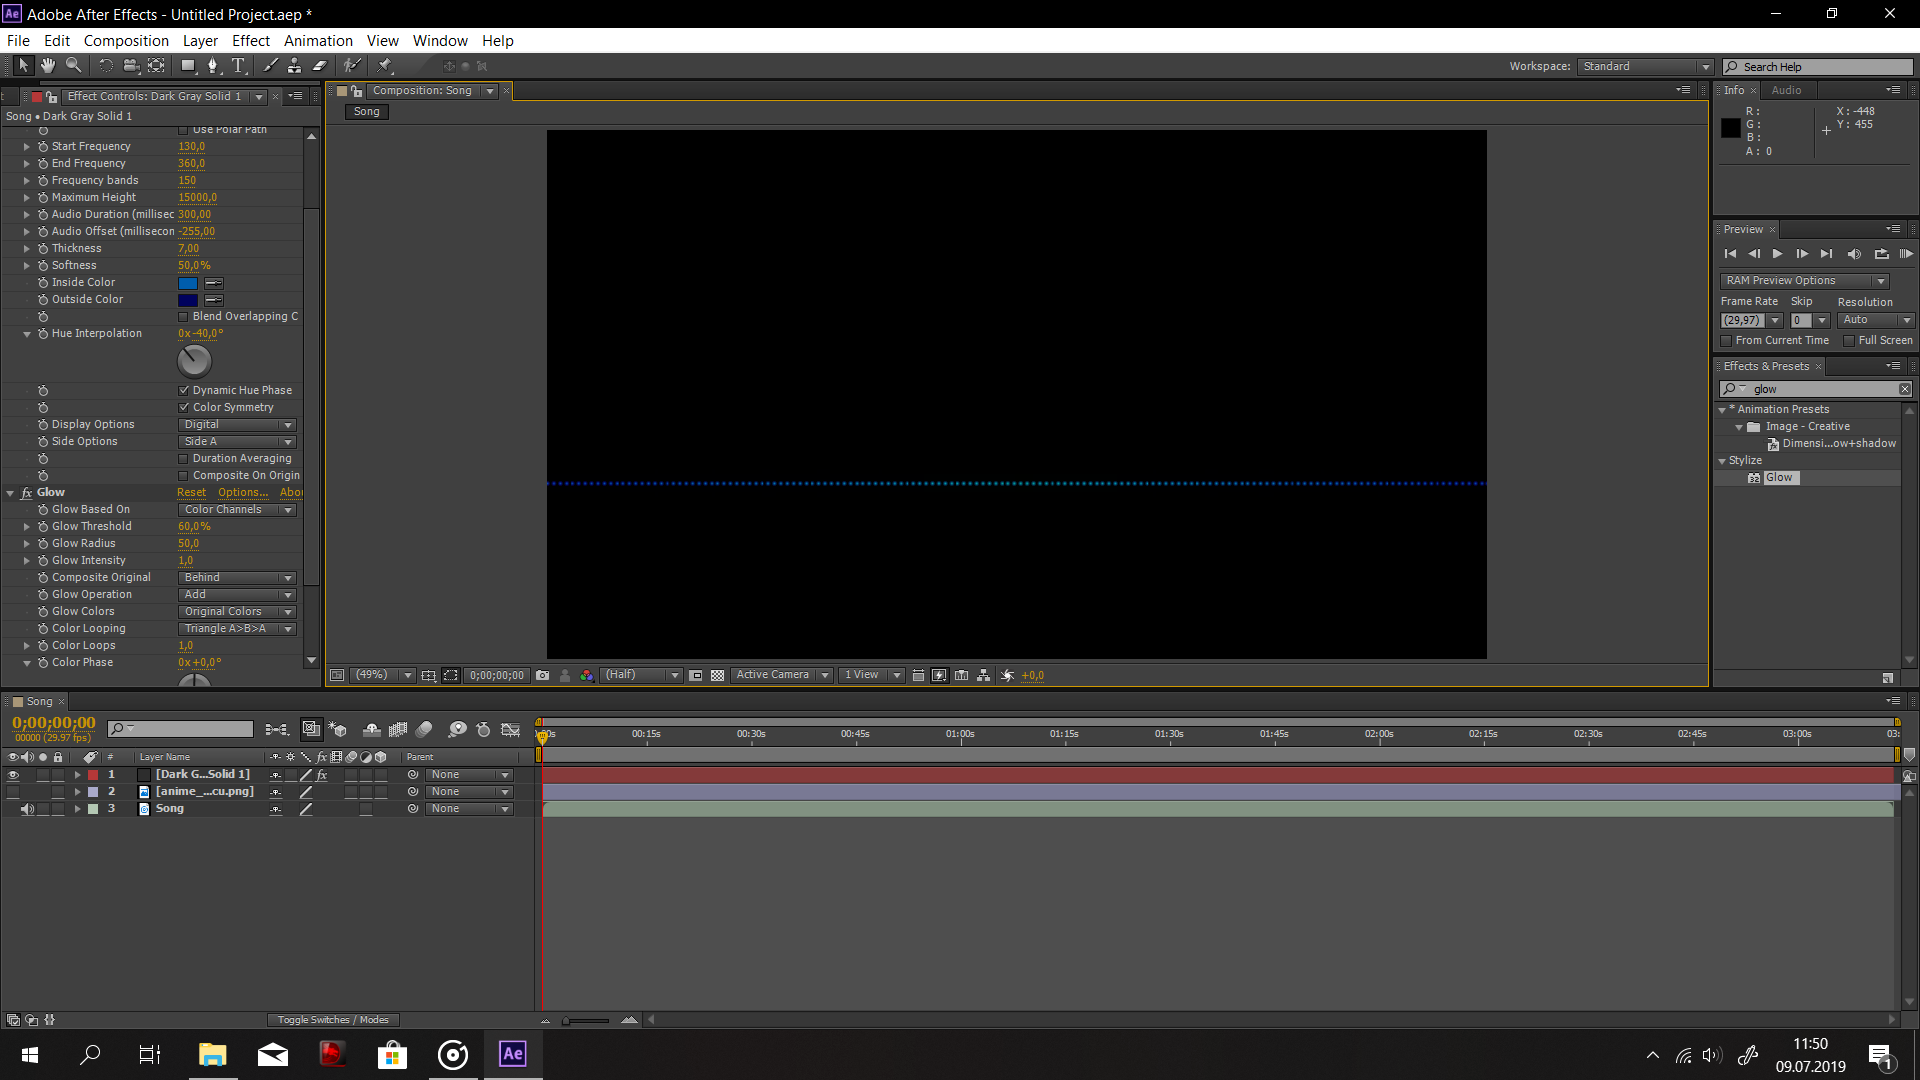Toggle Color Symmetry checkbox
Screen dimensions: 1920x1080
coord(184,408)
